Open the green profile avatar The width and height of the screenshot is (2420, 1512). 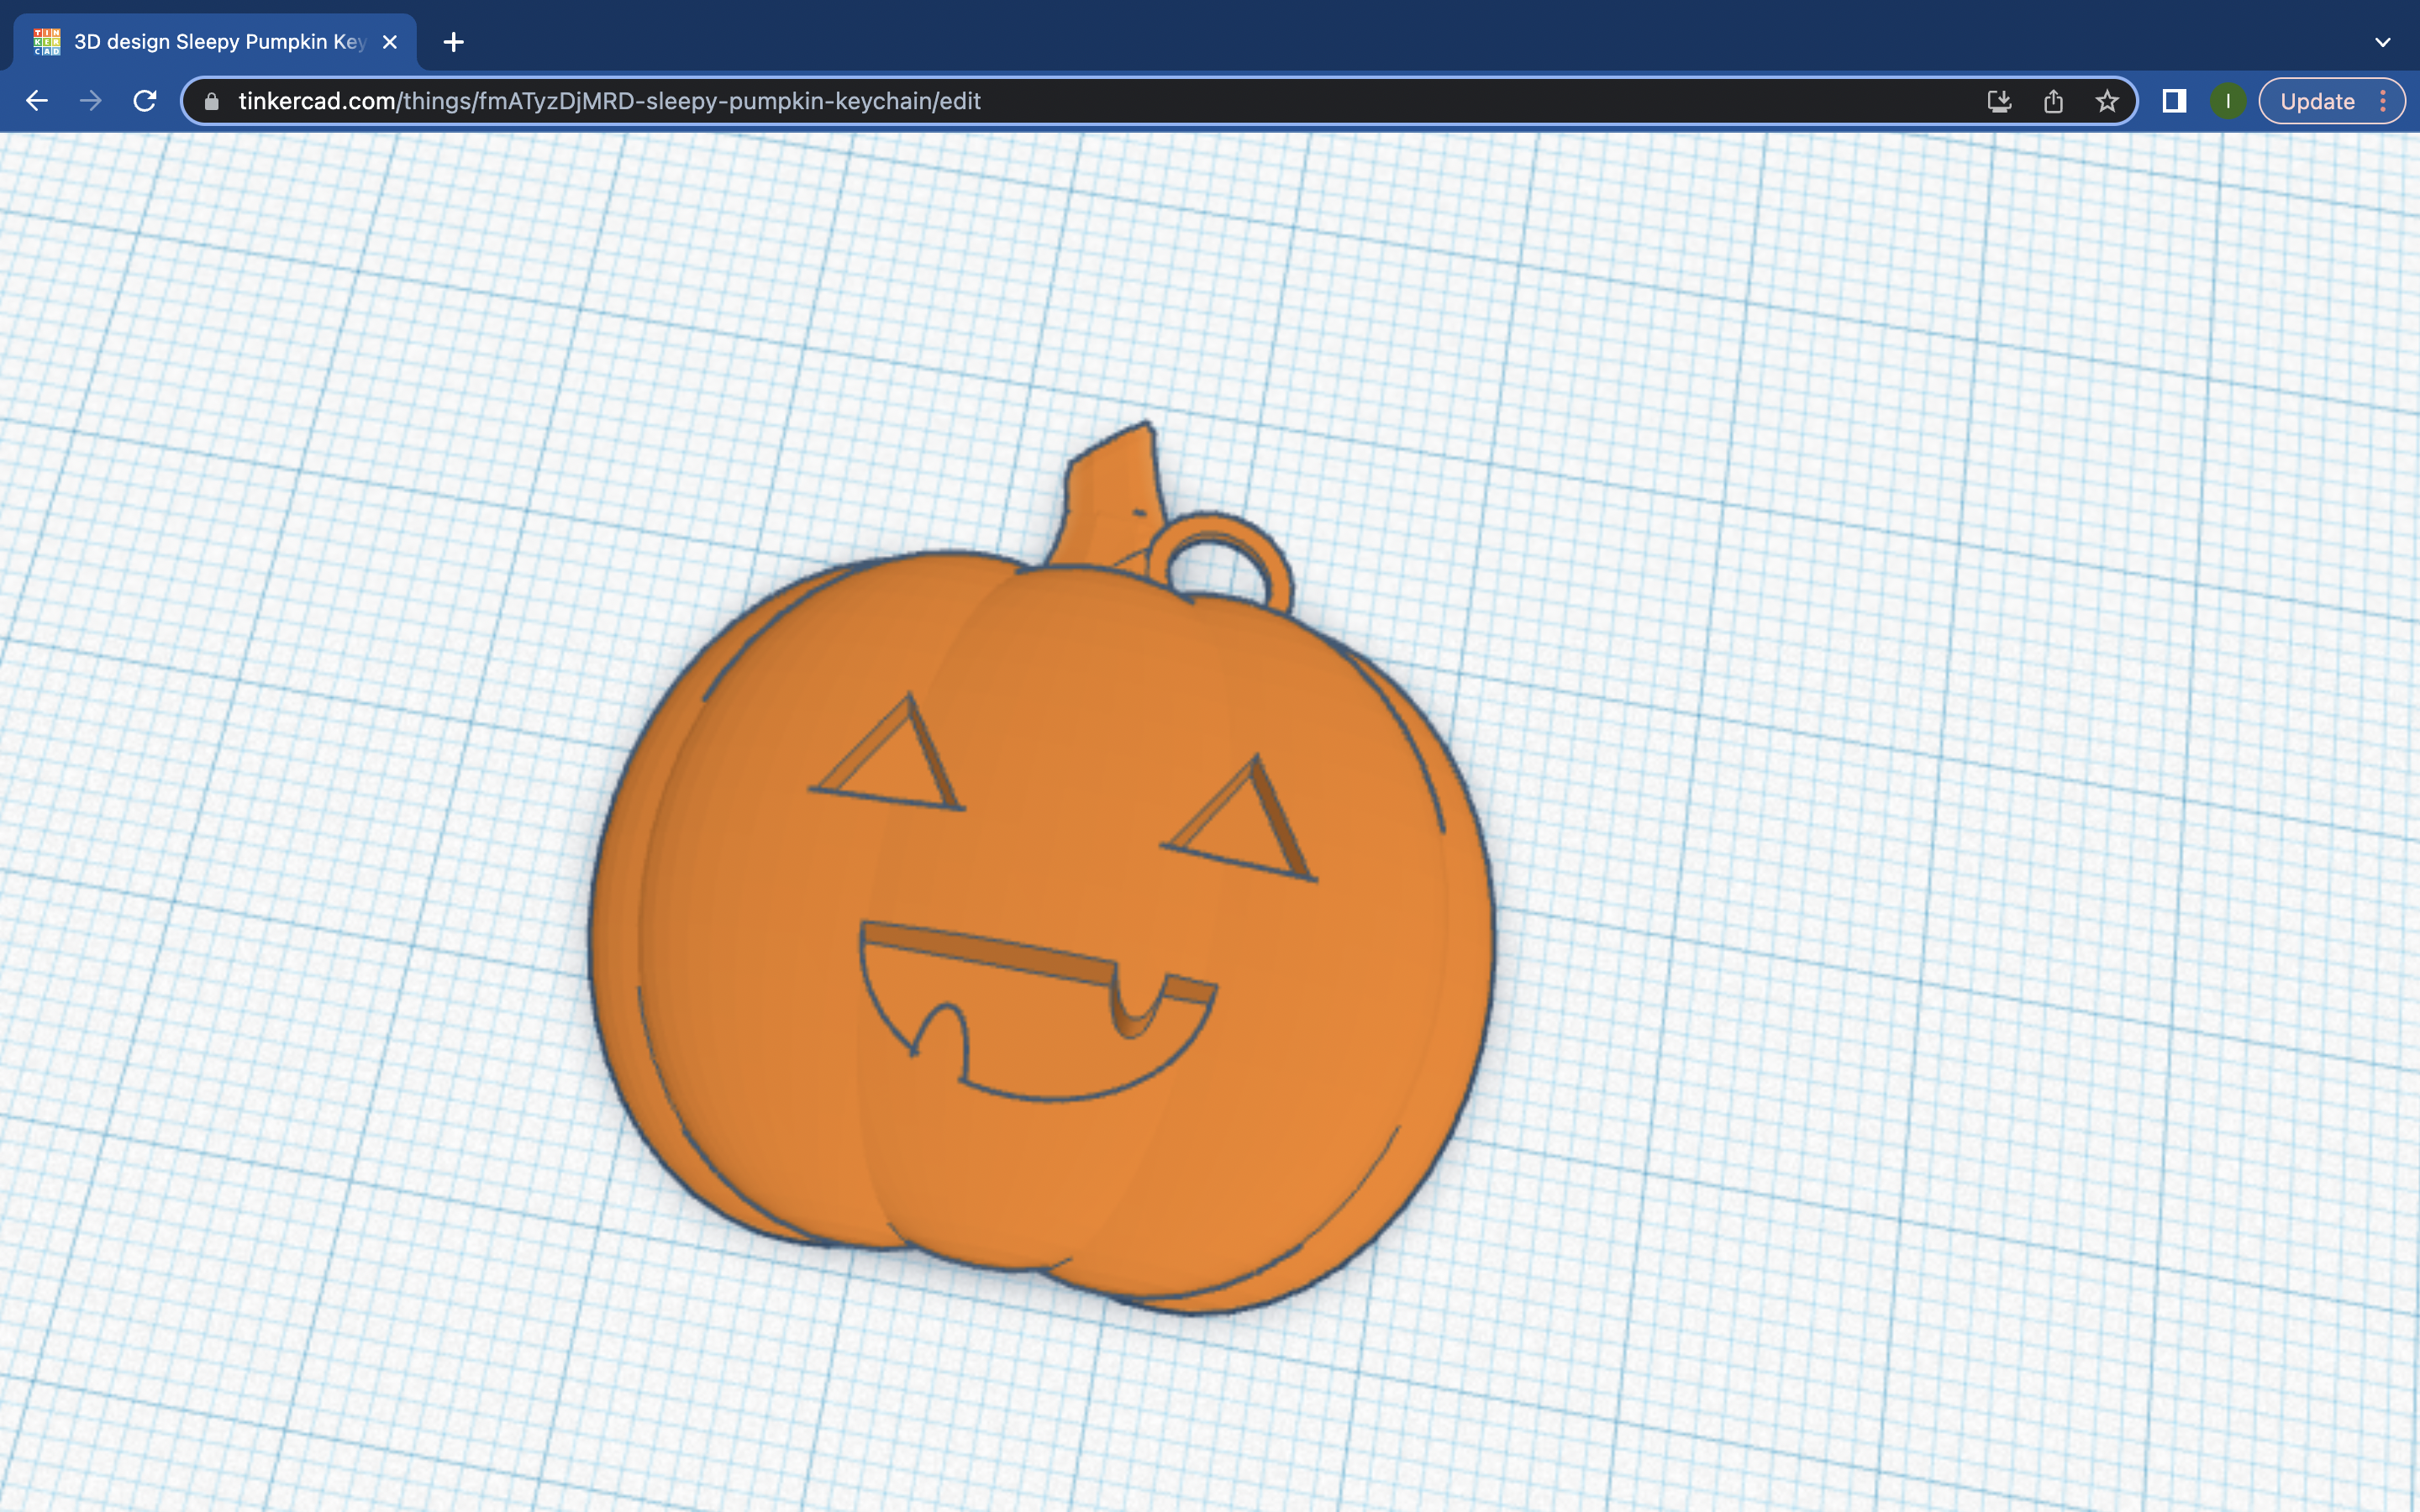click(x=2228, y=101)
